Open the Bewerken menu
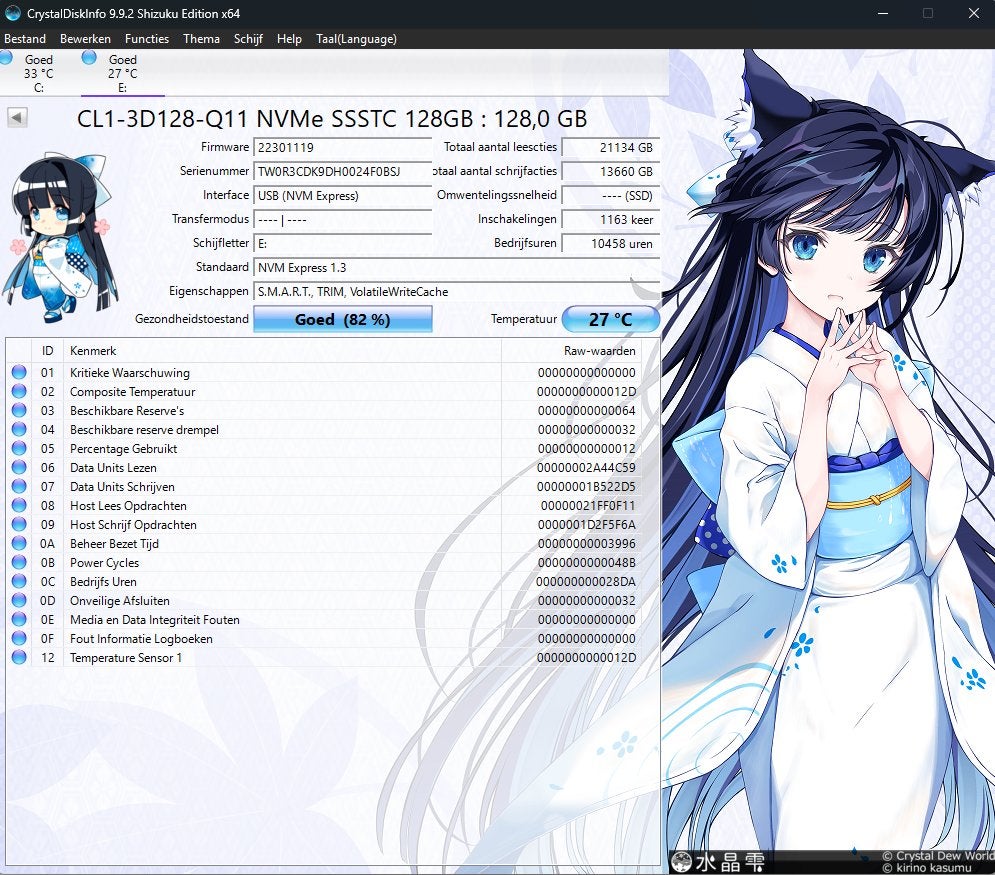This screenshot has height=875, width=995. [85, 39]
